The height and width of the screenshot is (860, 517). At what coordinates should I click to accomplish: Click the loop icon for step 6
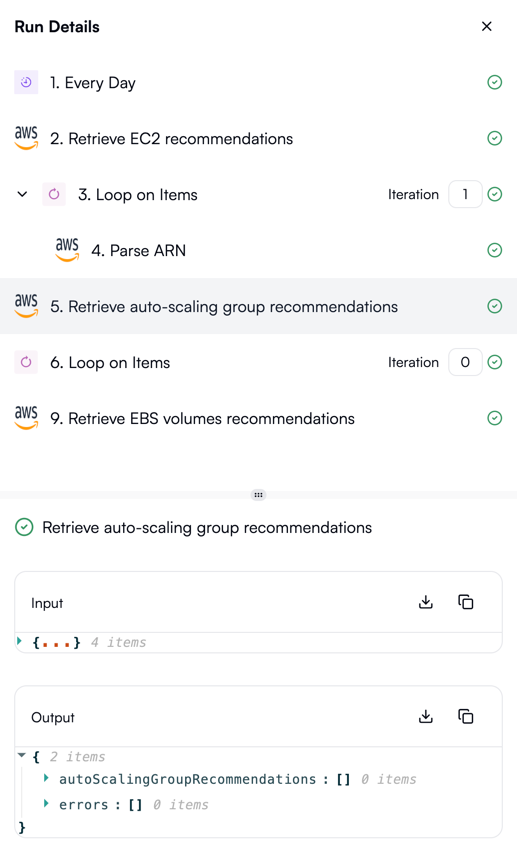click(x=26, y=362)
